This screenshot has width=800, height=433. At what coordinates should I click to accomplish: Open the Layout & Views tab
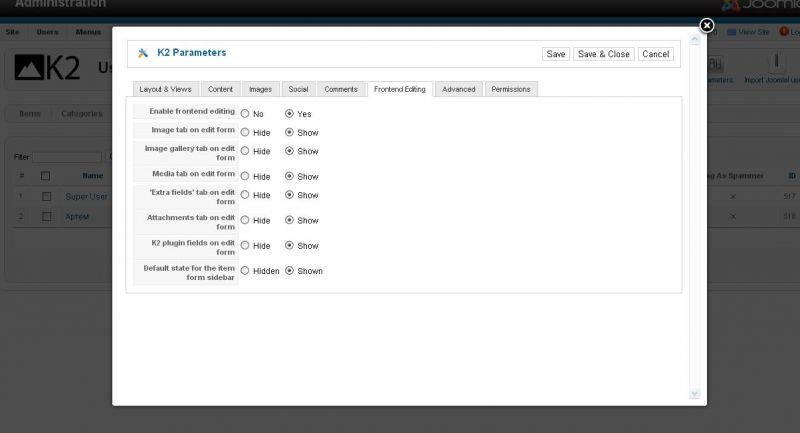166,89
